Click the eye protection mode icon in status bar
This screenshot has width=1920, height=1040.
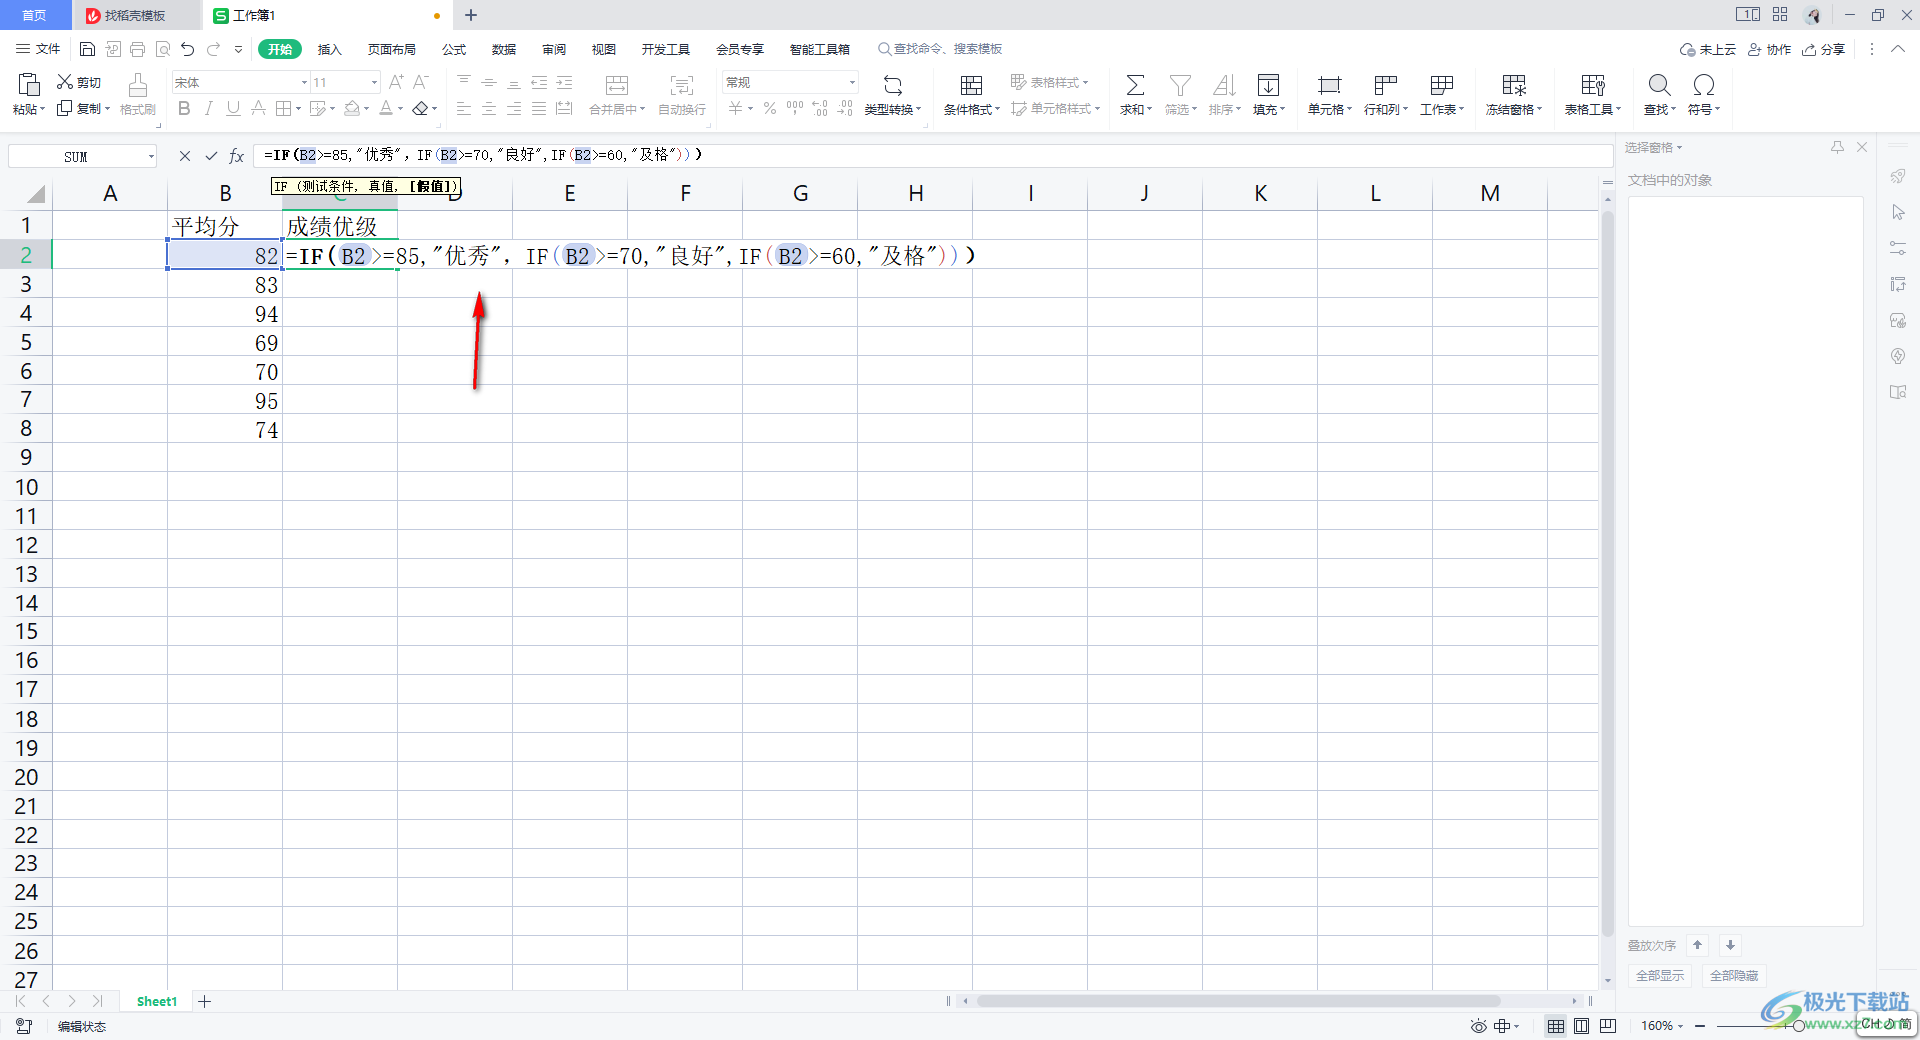[1478, 1026]
